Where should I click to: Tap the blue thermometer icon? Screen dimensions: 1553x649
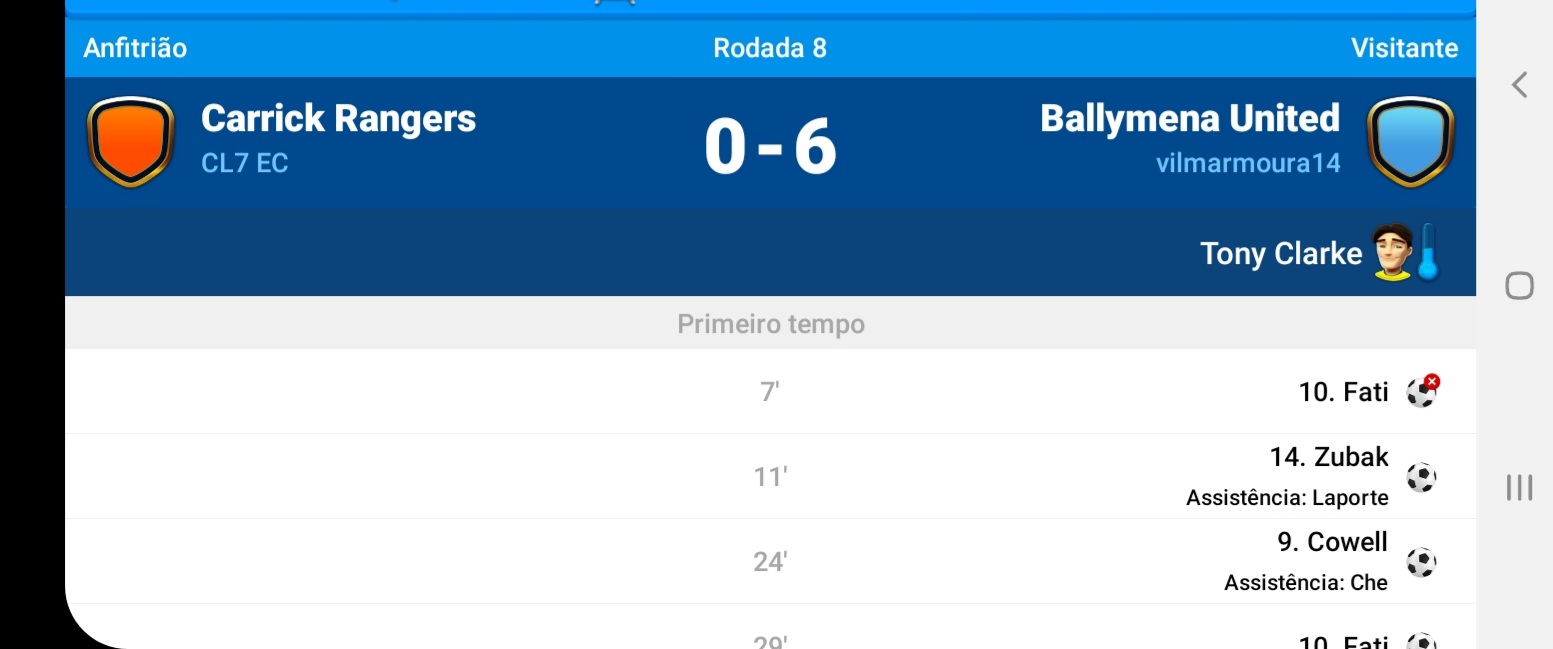coord(1427,253)
